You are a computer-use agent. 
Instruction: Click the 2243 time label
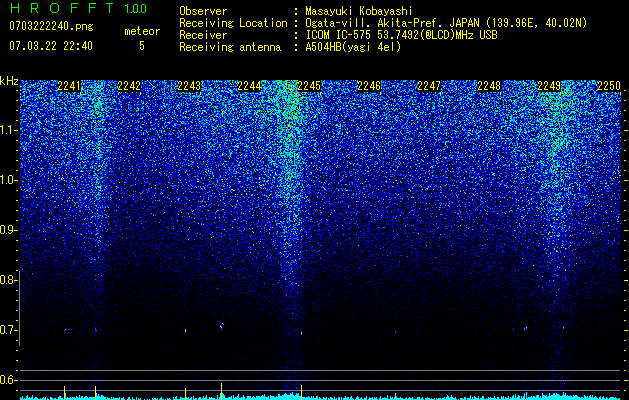[189, 86]
